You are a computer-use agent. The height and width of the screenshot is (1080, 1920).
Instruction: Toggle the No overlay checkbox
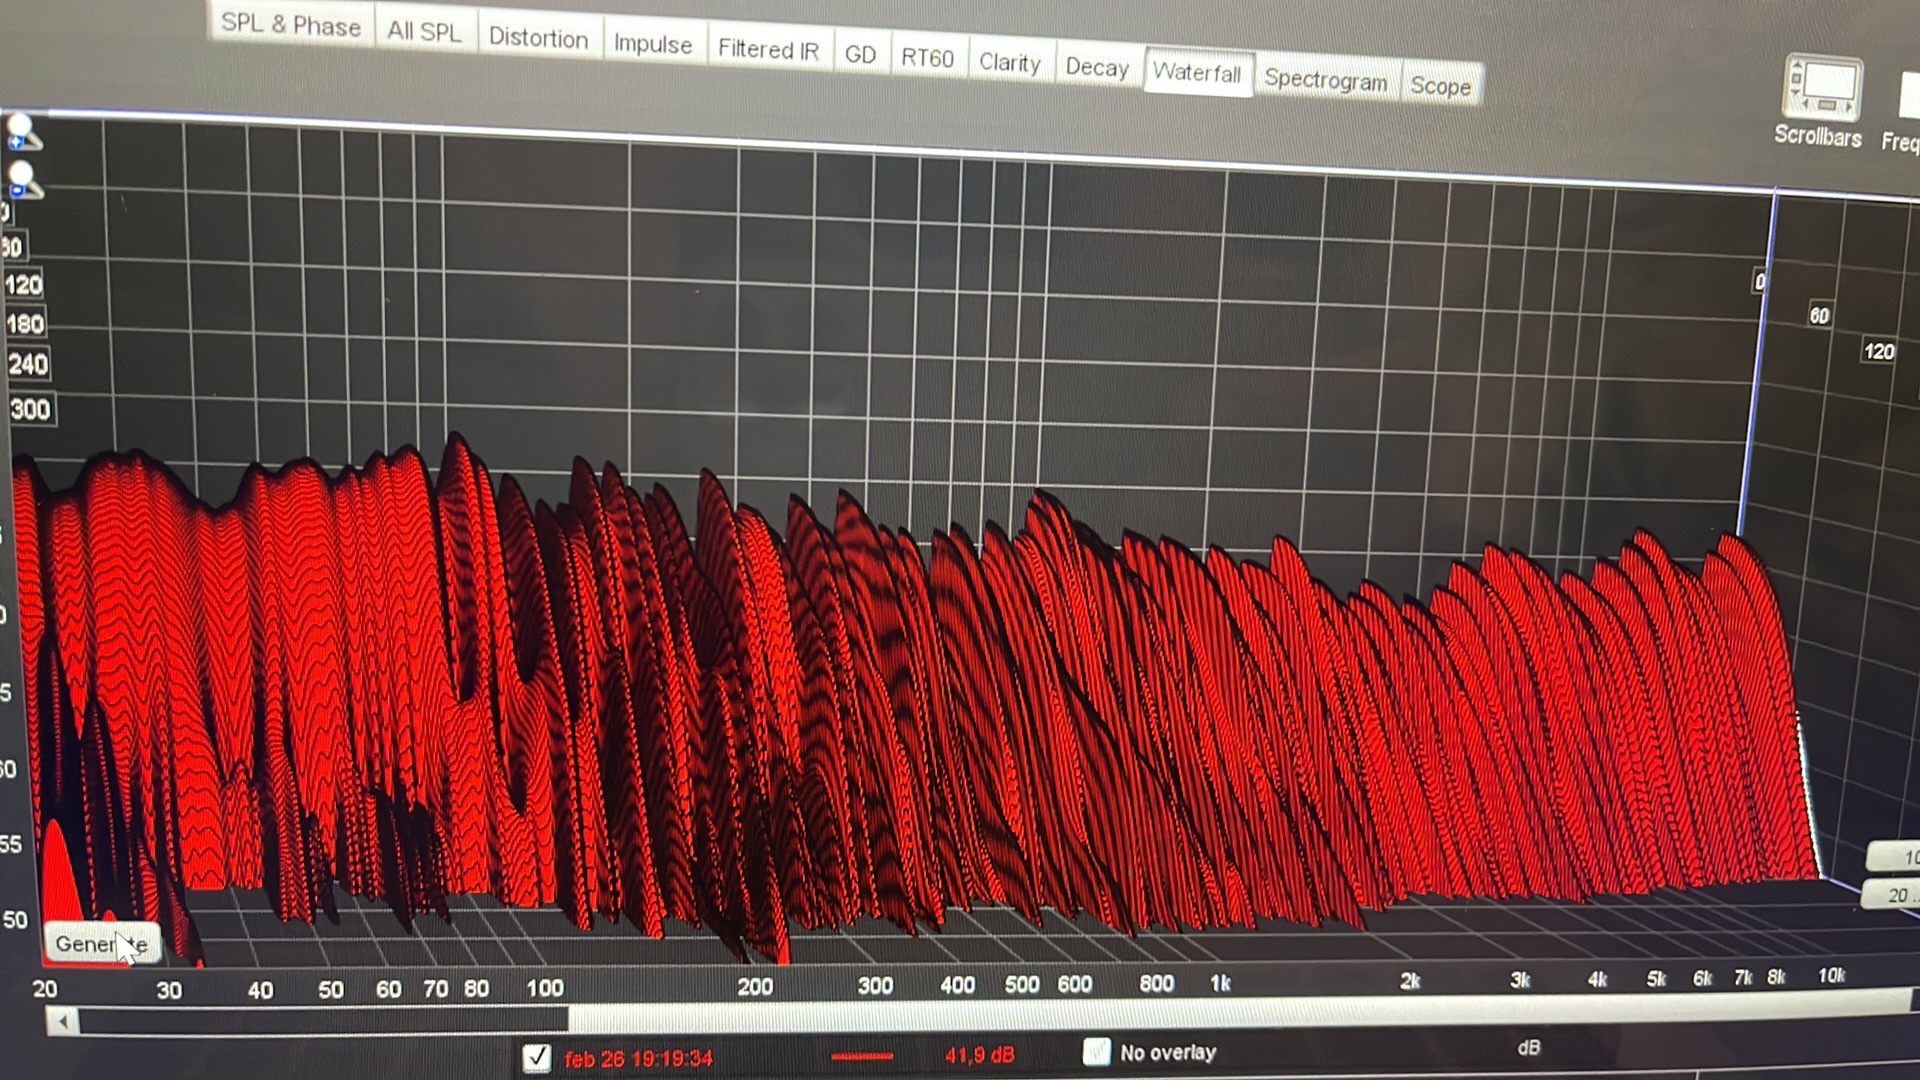[1097, 1051]
